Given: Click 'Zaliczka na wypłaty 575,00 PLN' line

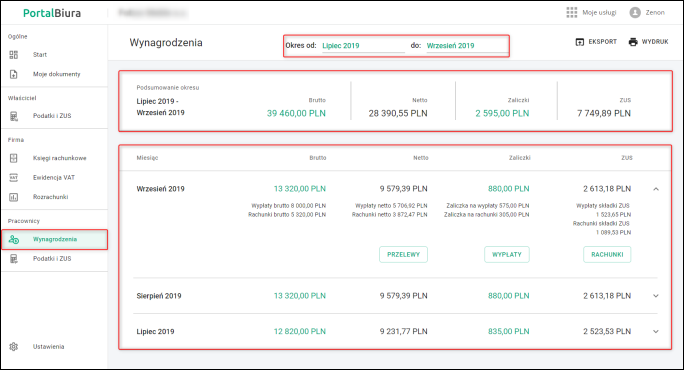Looking at the screenshot, I should coord(488,206).
